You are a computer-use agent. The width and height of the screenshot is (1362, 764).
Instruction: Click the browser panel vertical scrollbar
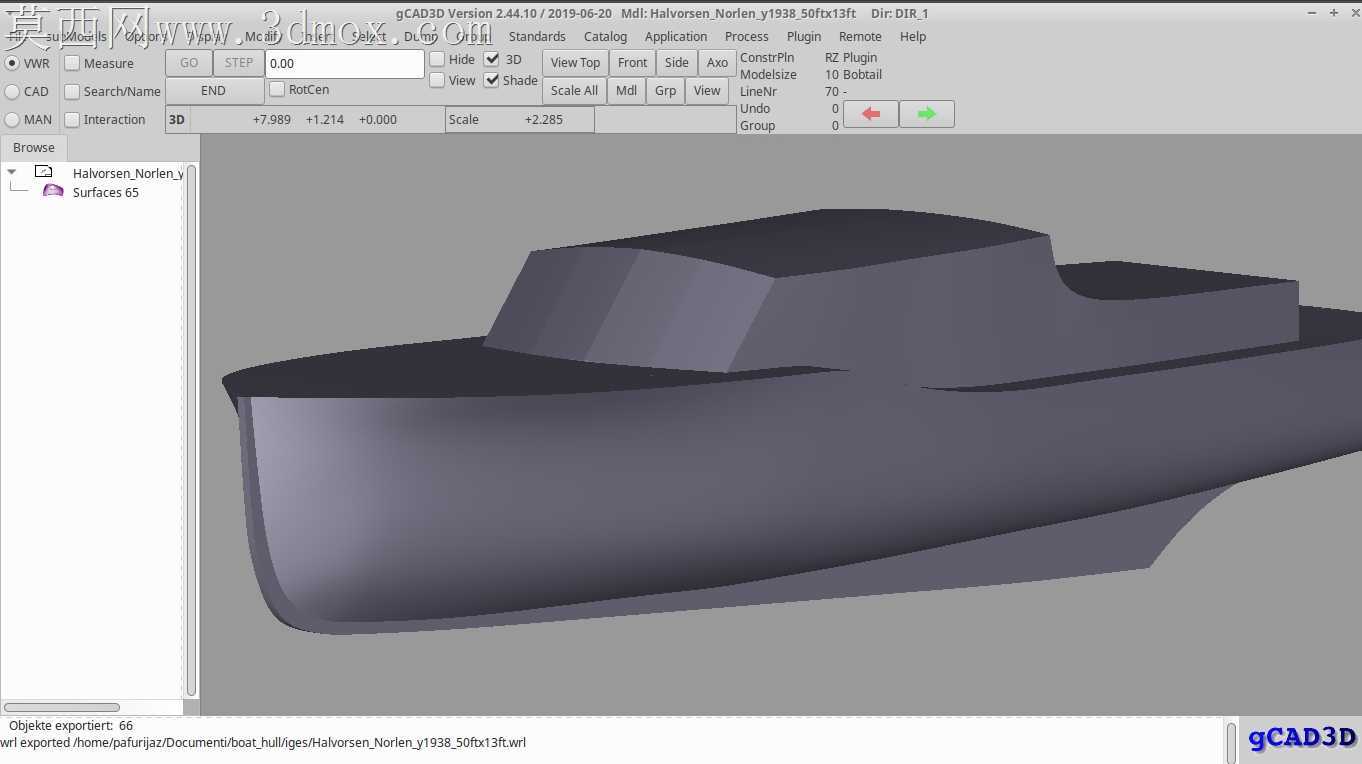click(191, 430)
